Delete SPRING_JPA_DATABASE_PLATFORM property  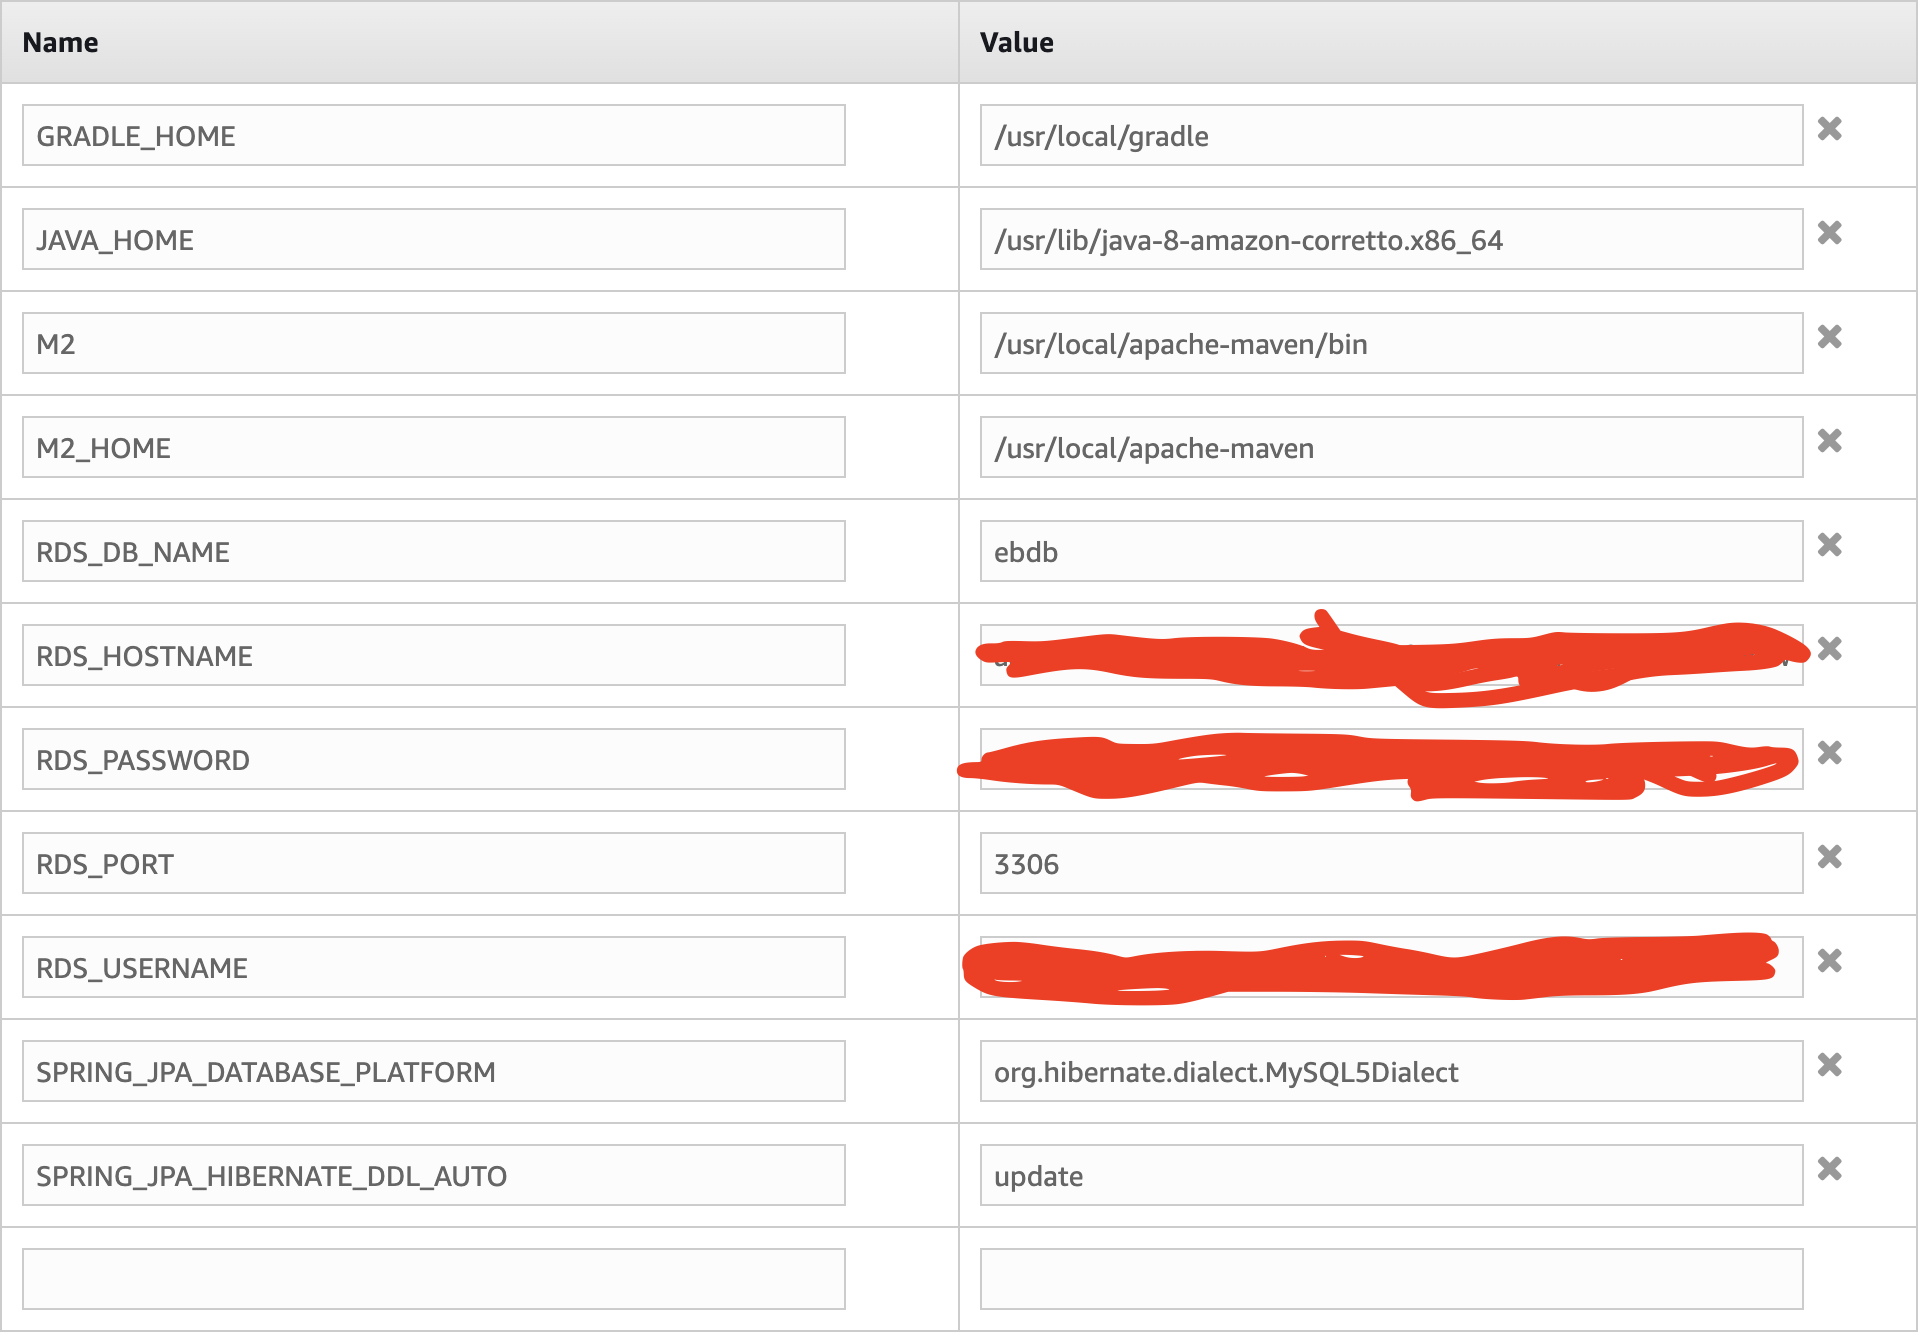(x=1829, y=1065)
